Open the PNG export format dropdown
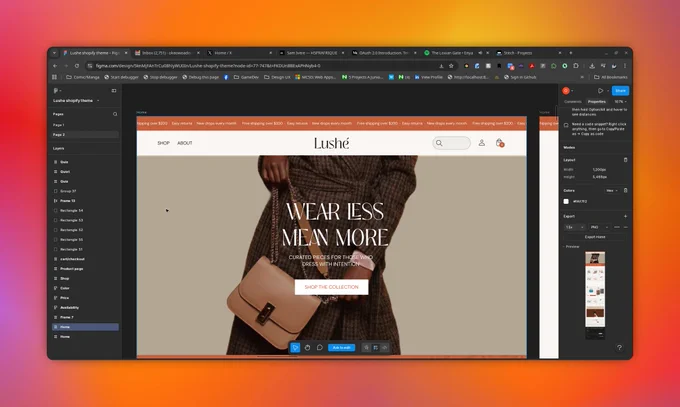This screenshot has height=407, width=680. [599, 227]
